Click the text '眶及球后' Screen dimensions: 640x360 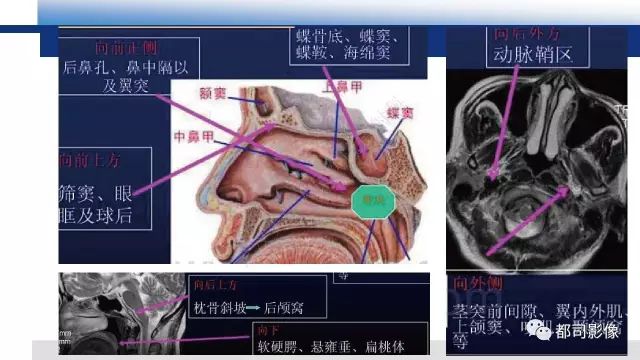(x=96, y=215)
